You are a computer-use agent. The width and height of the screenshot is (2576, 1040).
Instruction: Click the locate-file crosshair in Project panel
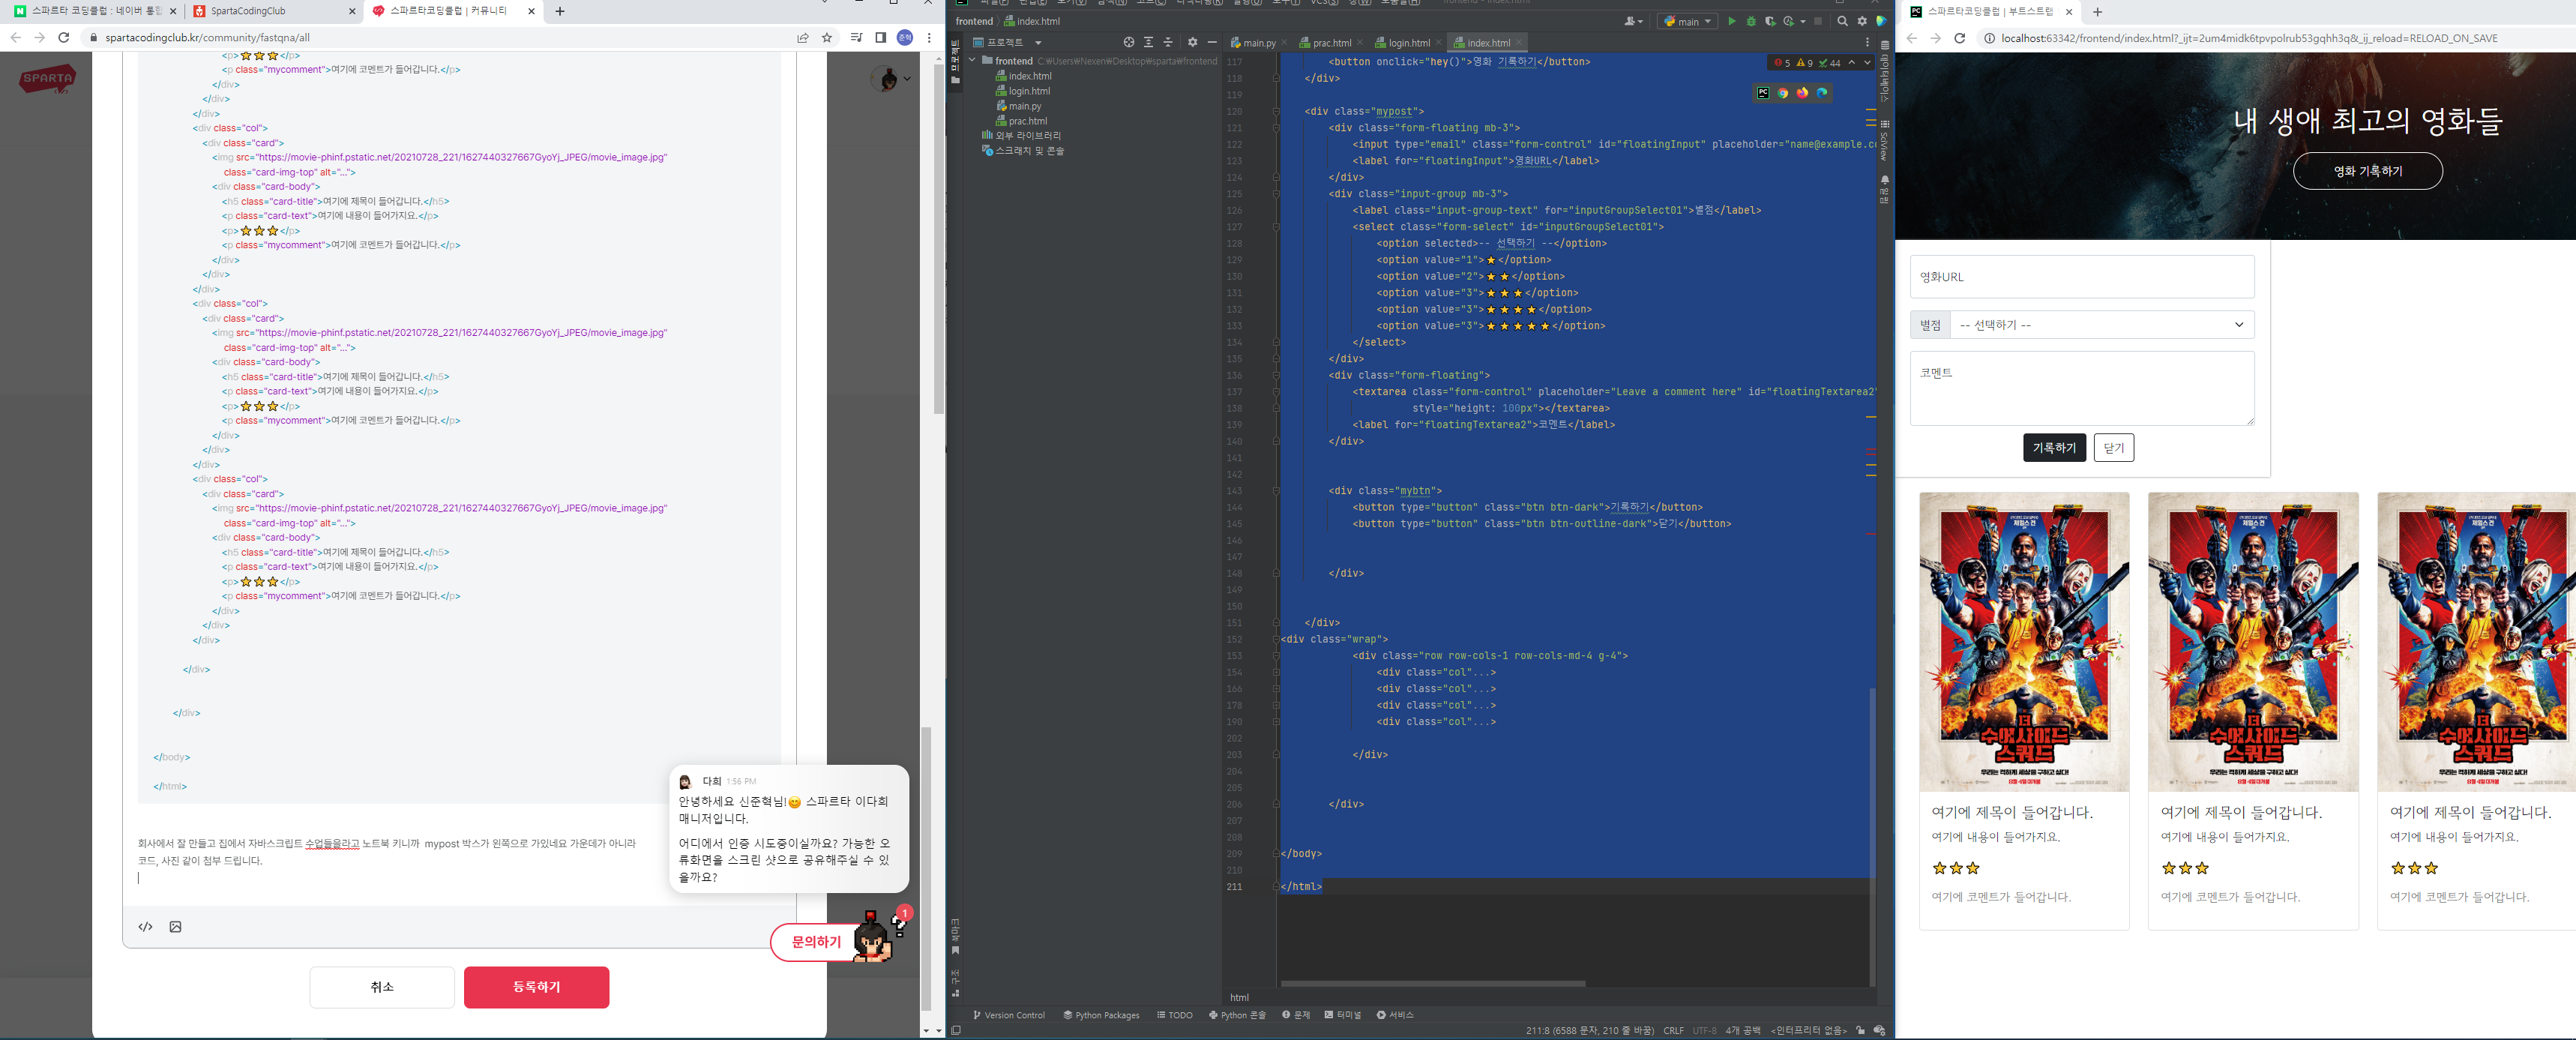1128,42
